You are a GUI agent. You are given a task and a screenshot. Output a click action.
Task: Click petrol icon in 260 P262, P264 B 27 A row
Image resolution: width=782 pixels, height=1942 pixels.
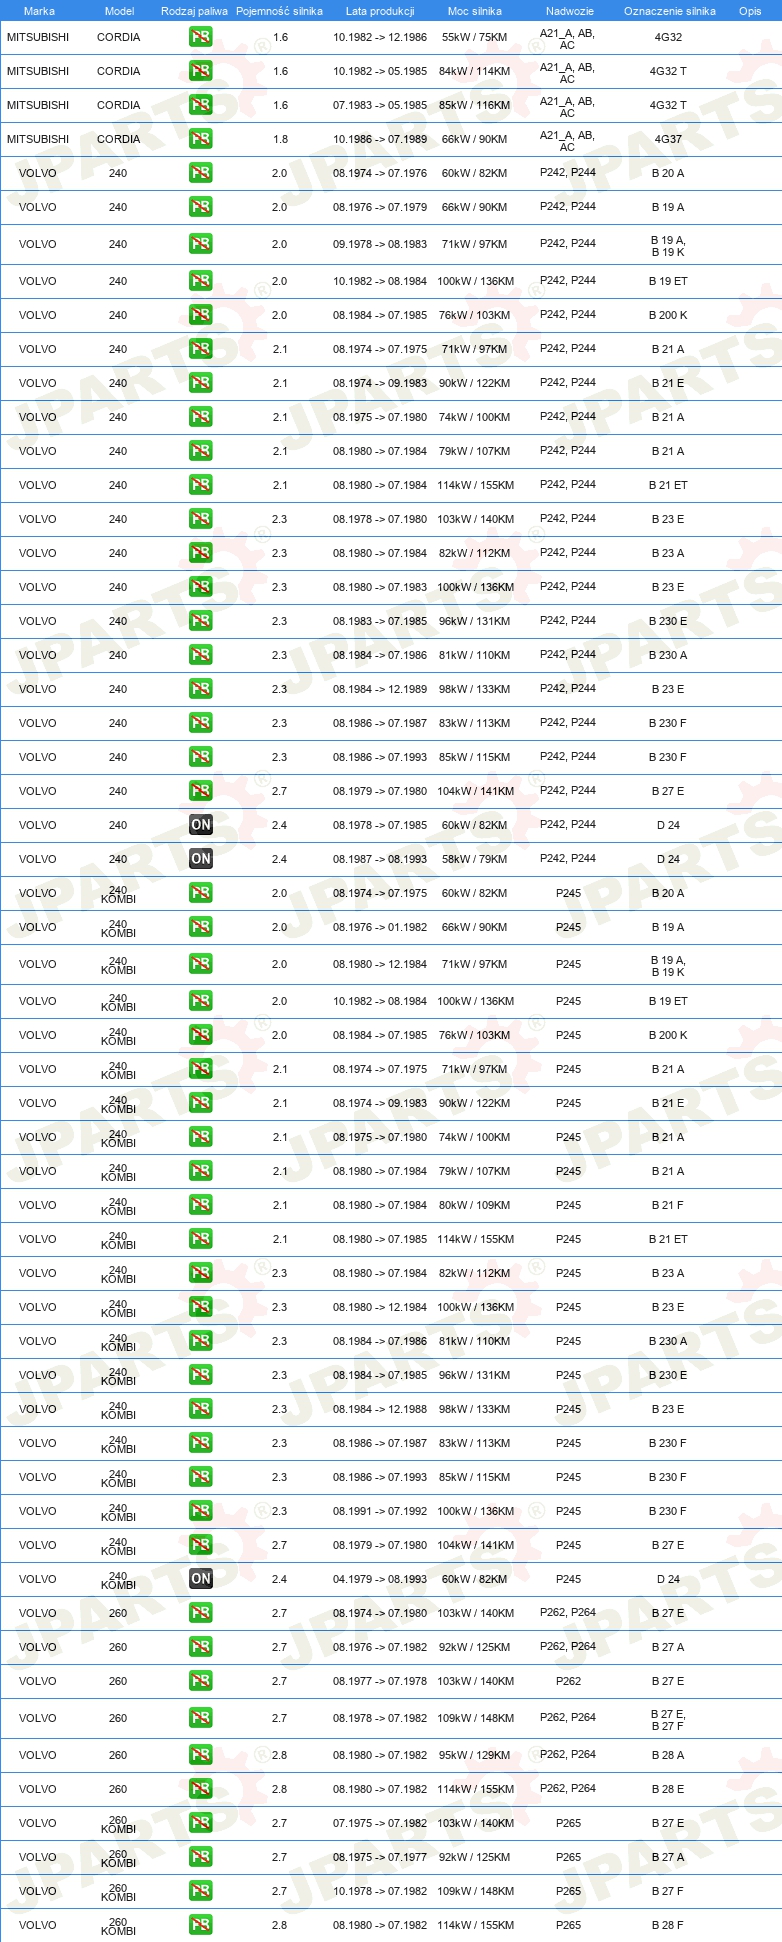click(x=200, y=1647)
